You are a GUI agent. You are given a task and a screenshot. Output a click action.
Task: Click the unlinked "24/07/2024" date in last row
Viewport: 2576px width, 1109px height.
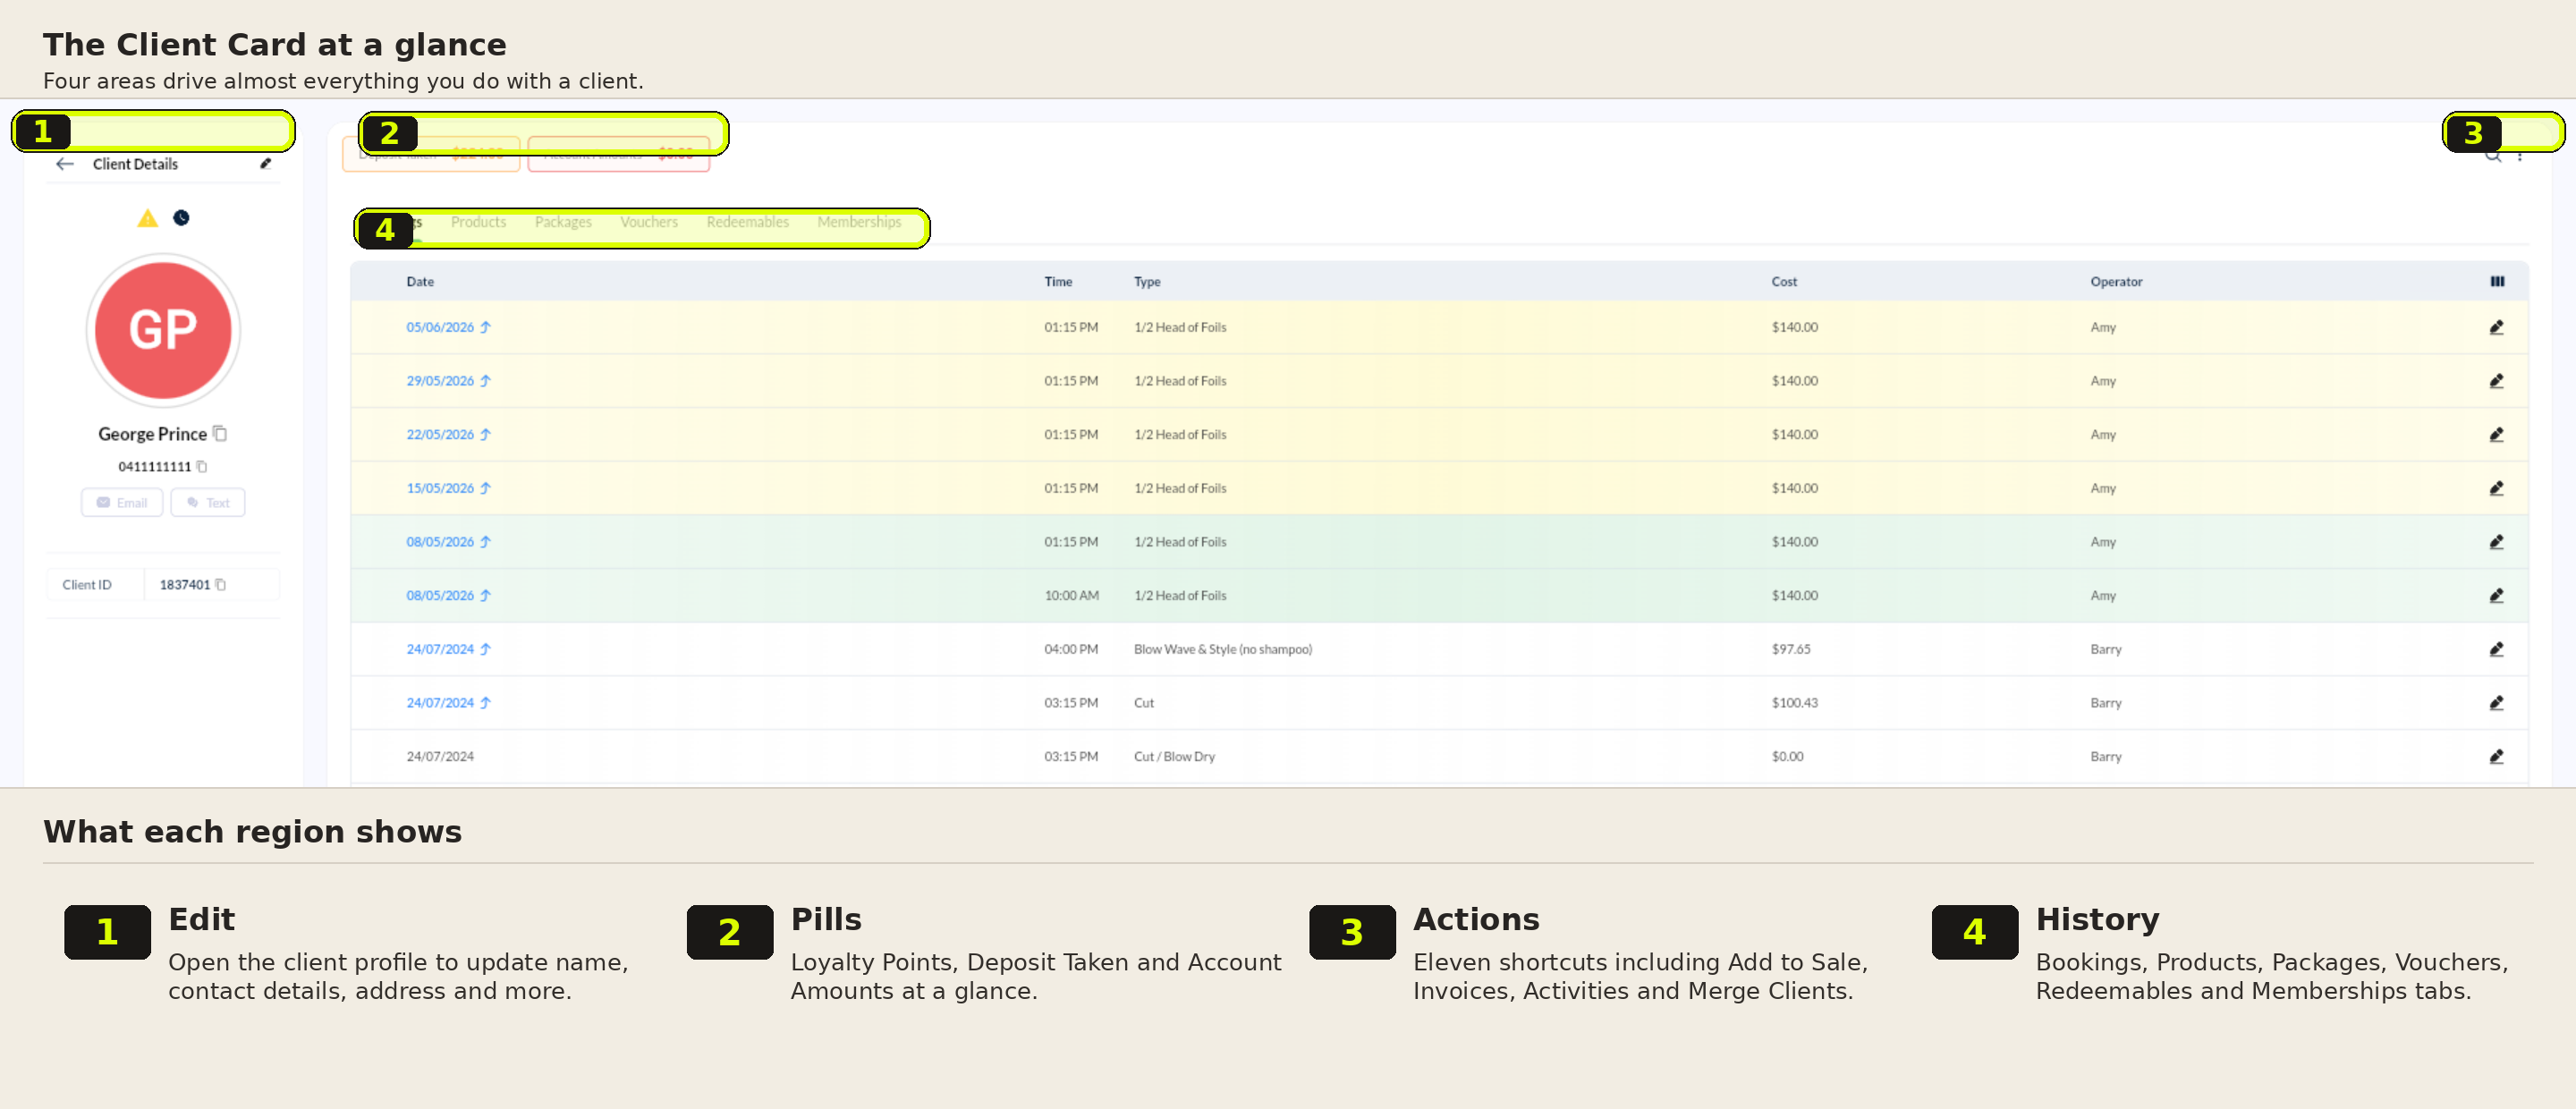tap(440, 757)
